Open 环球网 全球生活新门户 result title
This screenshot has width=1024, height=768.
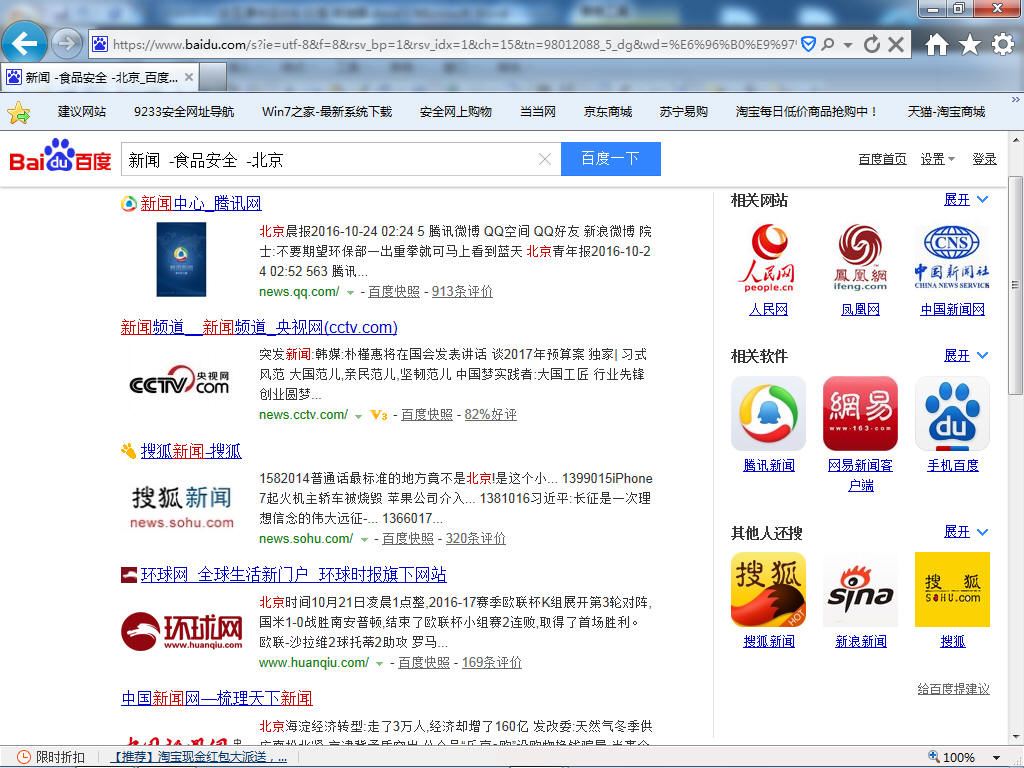tap(294, 575)
